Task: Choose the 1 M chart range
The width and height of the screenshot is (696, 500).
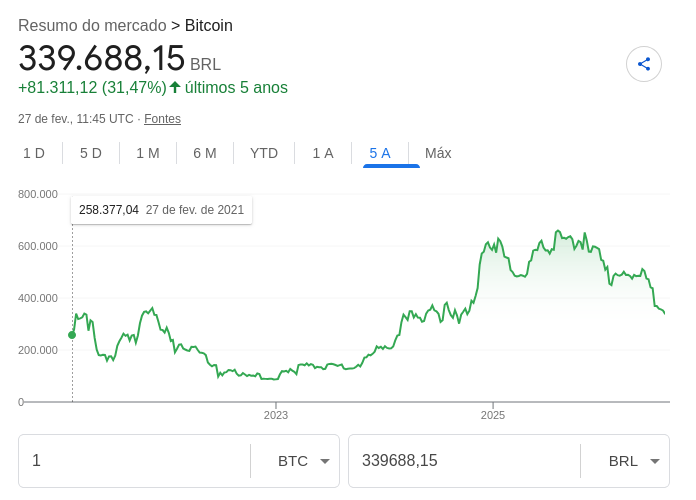Action: tap(148, 153)
